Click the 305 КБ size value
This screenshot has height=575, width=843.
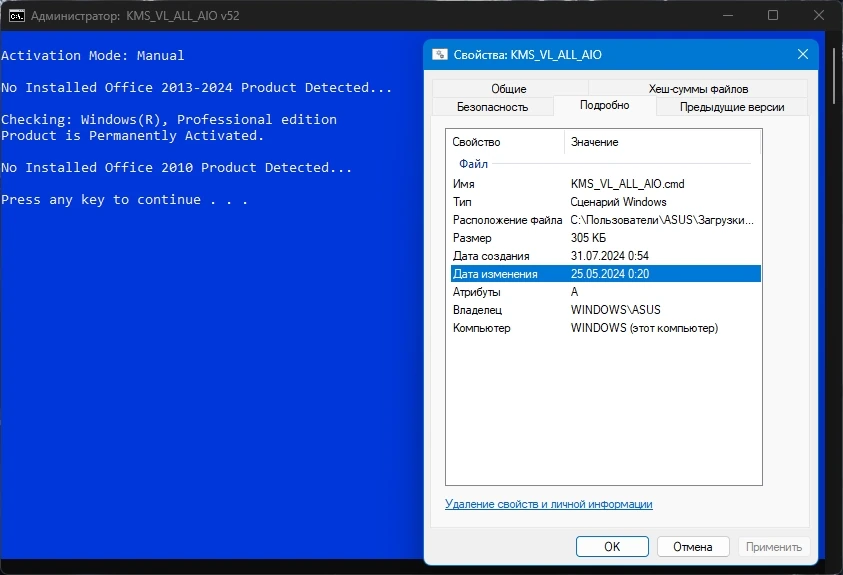pyautogui.click(x=588, y=238)
